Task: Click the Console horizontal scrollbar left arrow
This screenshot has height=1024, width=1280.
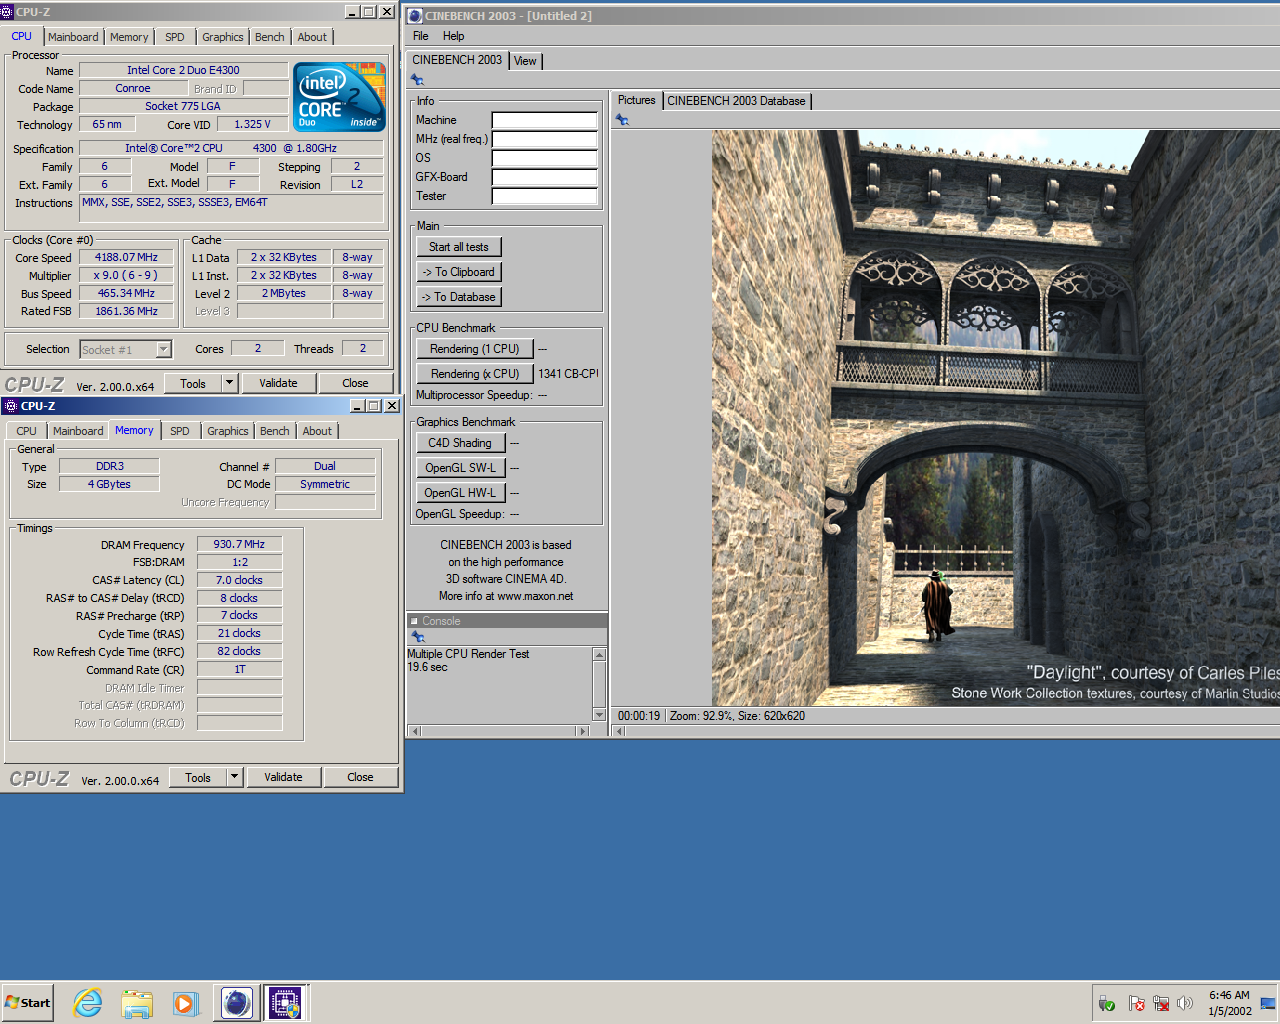Action: click(415, 731)
